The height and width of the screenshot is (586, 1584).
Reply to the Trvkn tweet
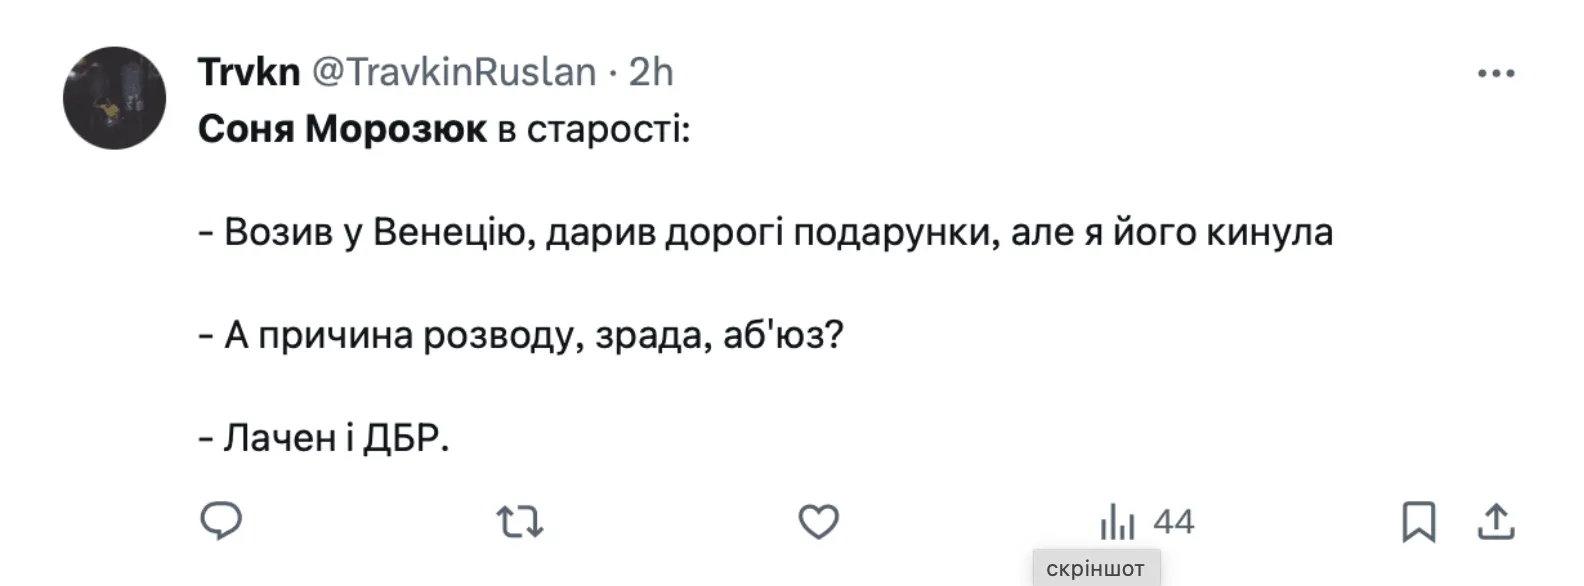[x=221, y=521]
